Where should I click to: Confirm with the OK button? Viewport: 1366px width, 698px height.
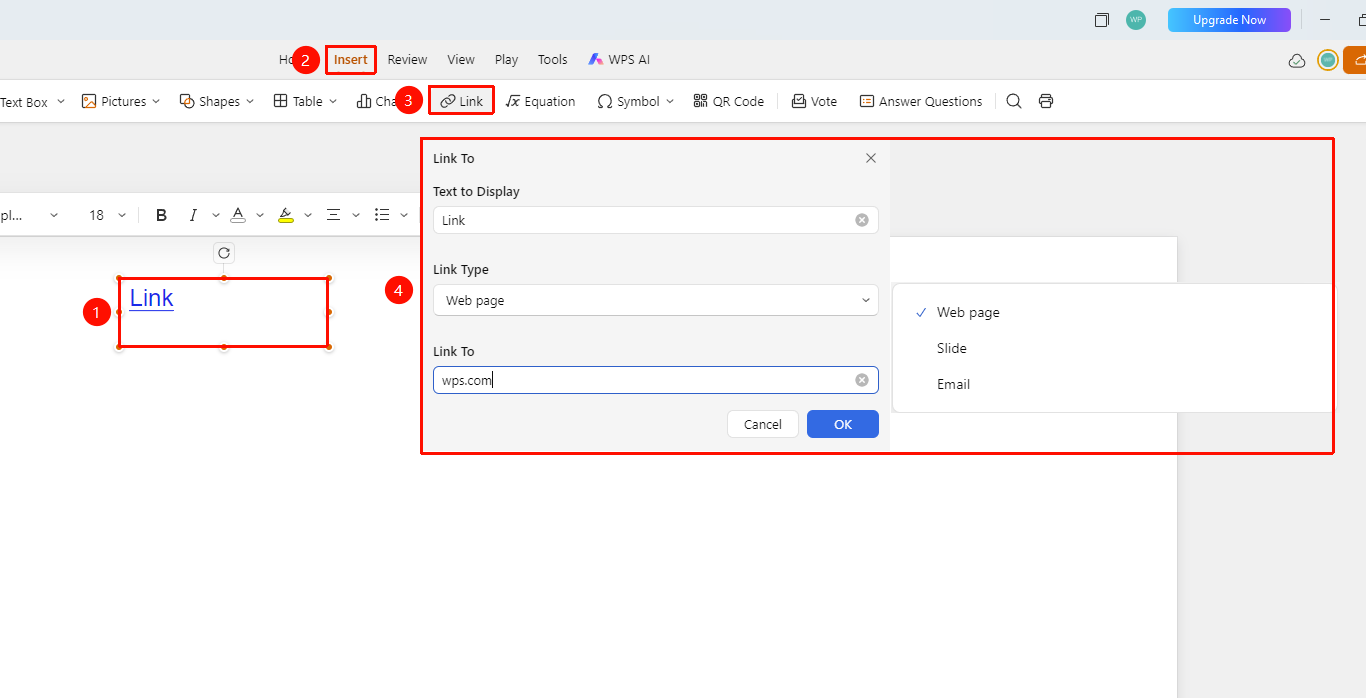click(843, 424)
